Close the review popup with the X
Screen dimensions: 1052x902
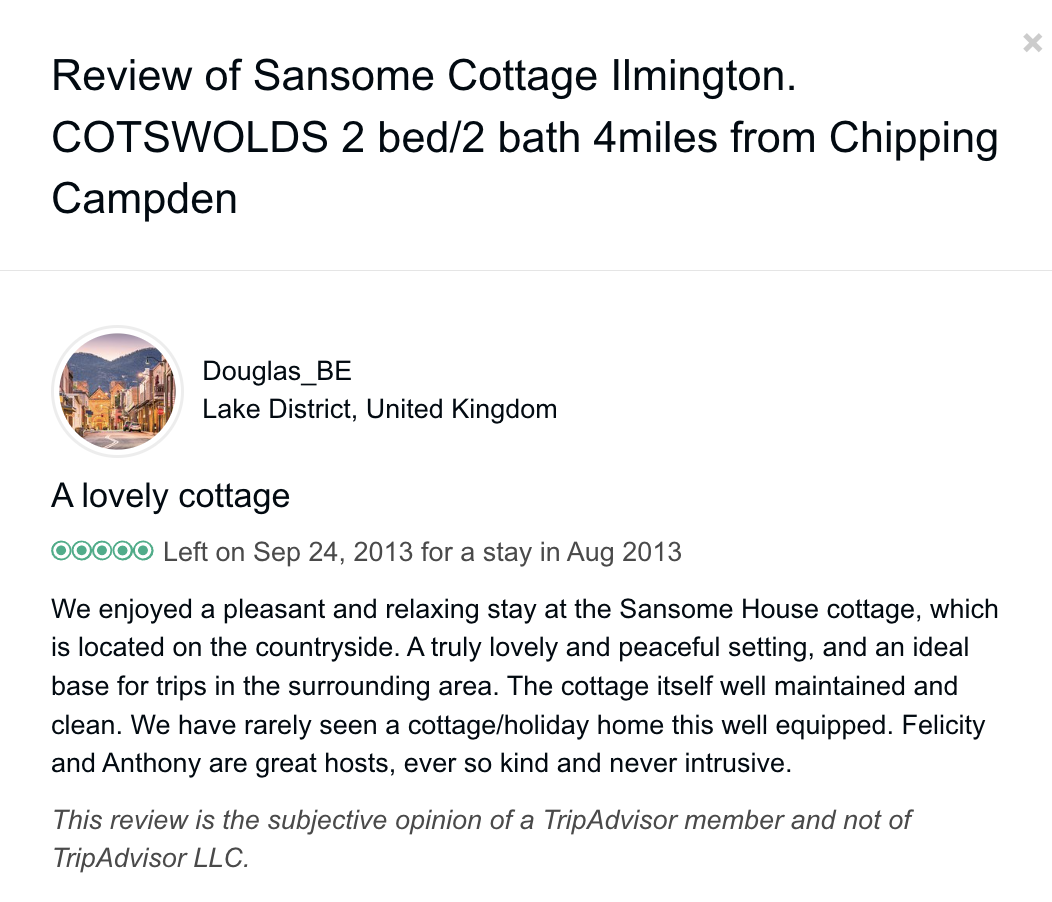[1032, 43]
